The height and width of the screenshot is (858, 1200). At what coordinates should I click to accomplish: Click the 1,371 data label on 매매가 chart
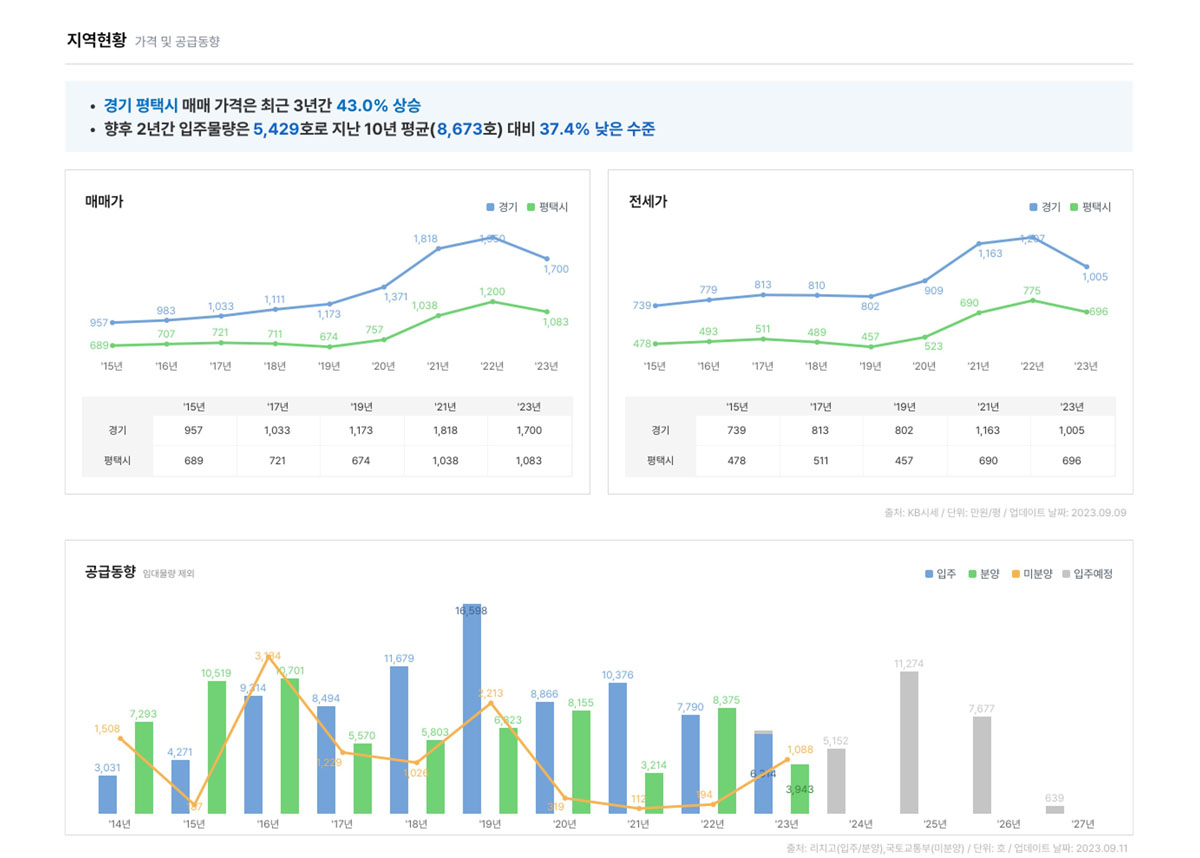(x=396, y=297)
